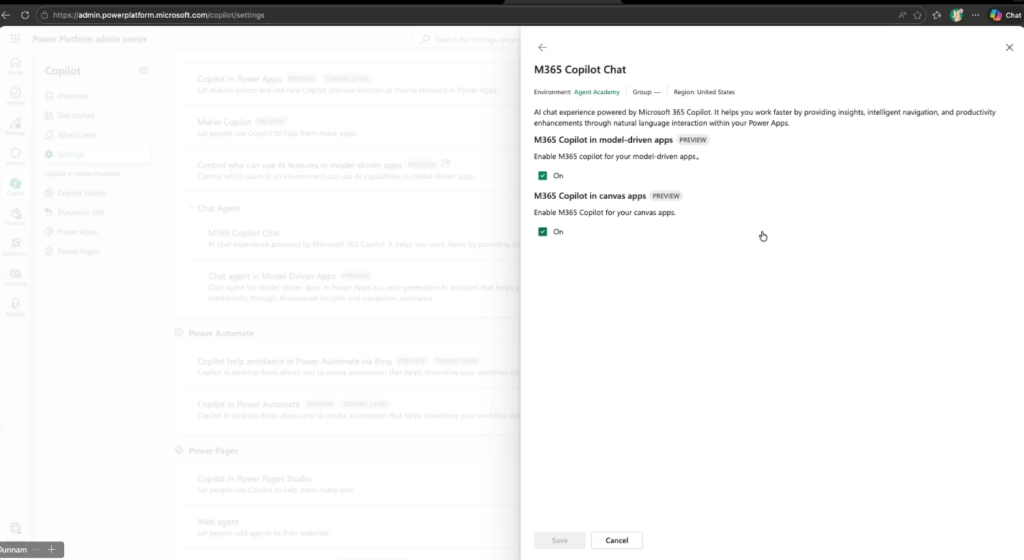The image size is (1024, 560).
Task: Toggle M365 Copilot in canvas apps checkbox
Action: click(x=542, y=232)
